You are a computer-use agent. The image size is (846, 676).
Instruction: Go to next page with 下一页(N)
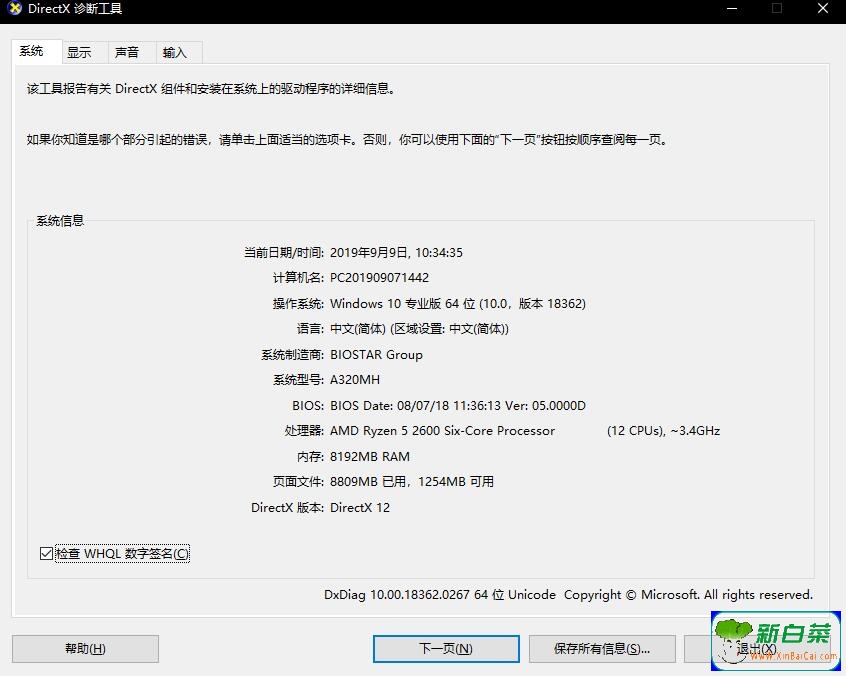click(x=446, y=648)
